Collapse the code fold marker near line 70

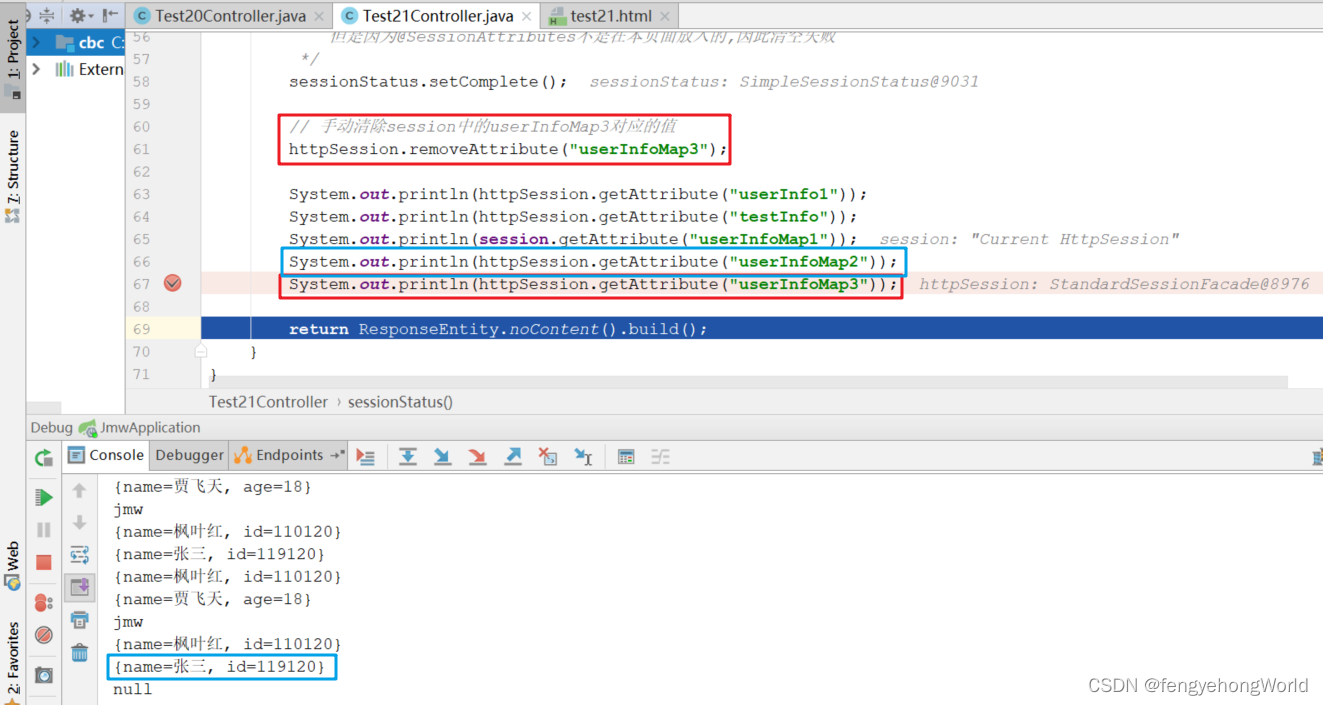200,350
